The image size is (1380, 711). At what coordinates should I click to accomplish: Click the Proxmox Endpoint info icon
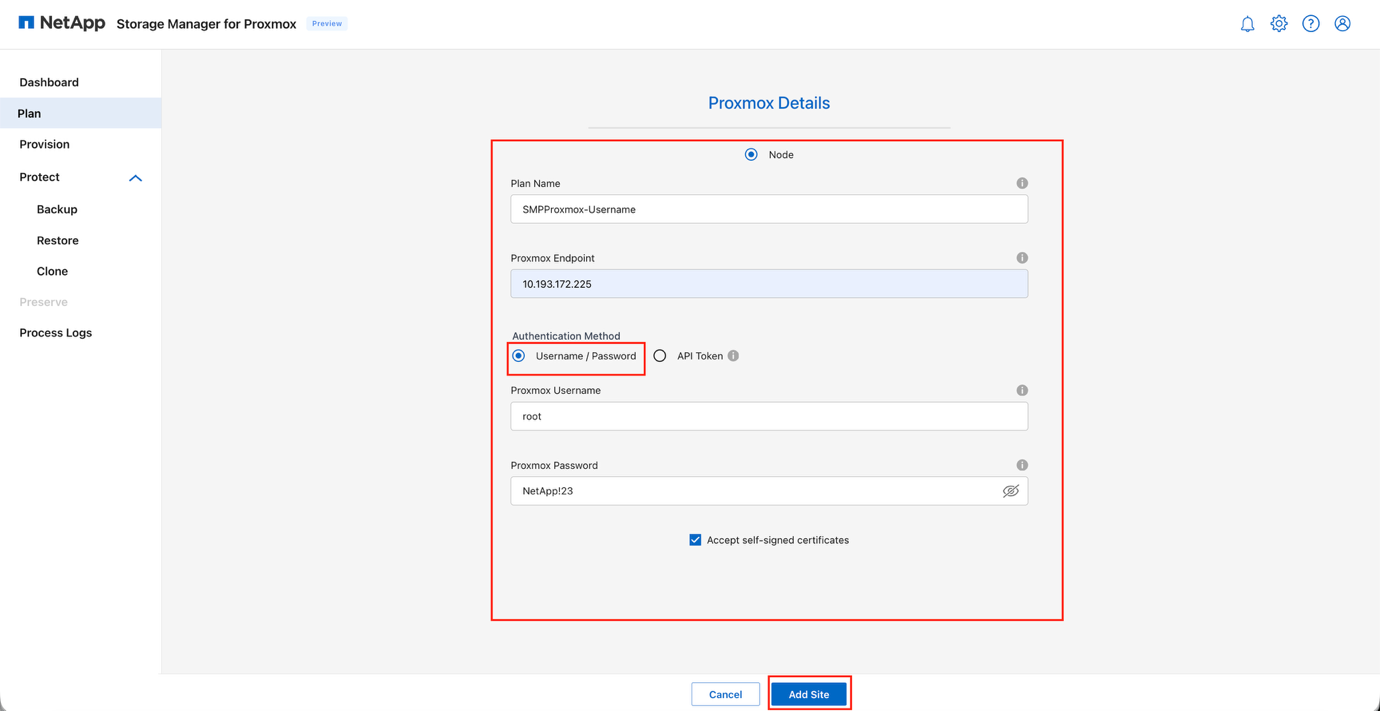tap(1022, 257)
